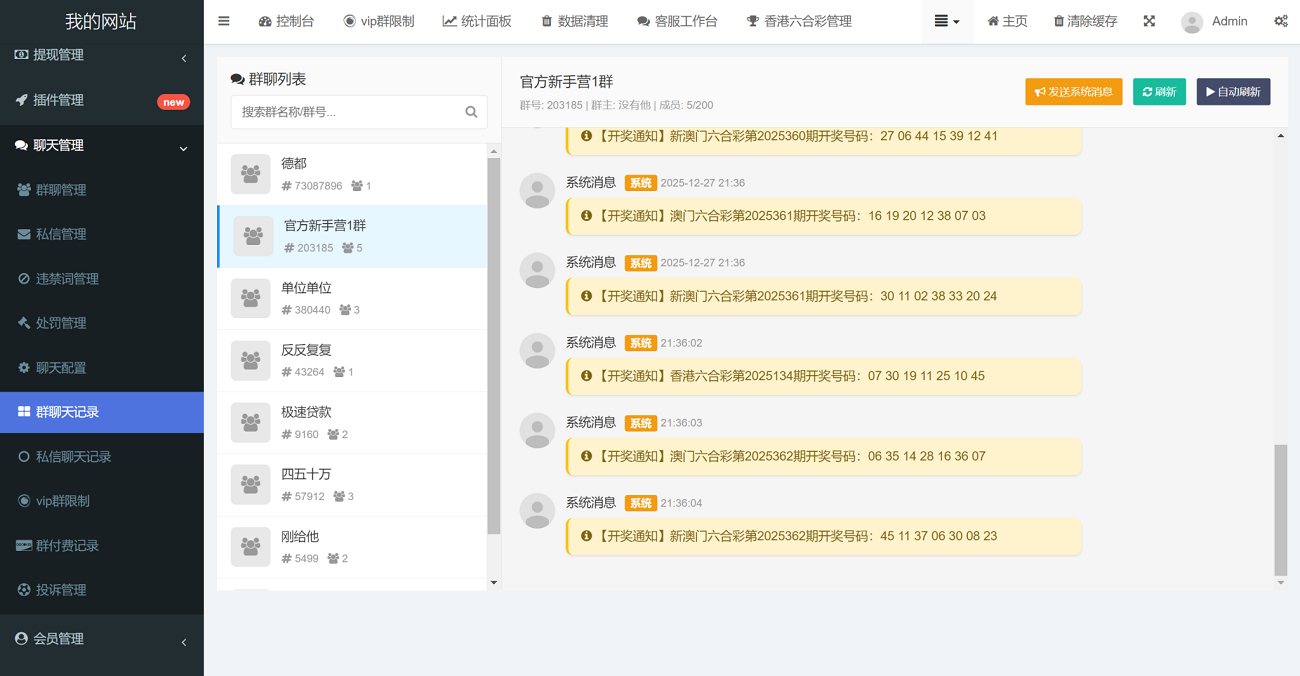The image size is (1300, 676).
Task: Toggle 自动刷新 auto refresh button
Action: [x=1233, y=92]
